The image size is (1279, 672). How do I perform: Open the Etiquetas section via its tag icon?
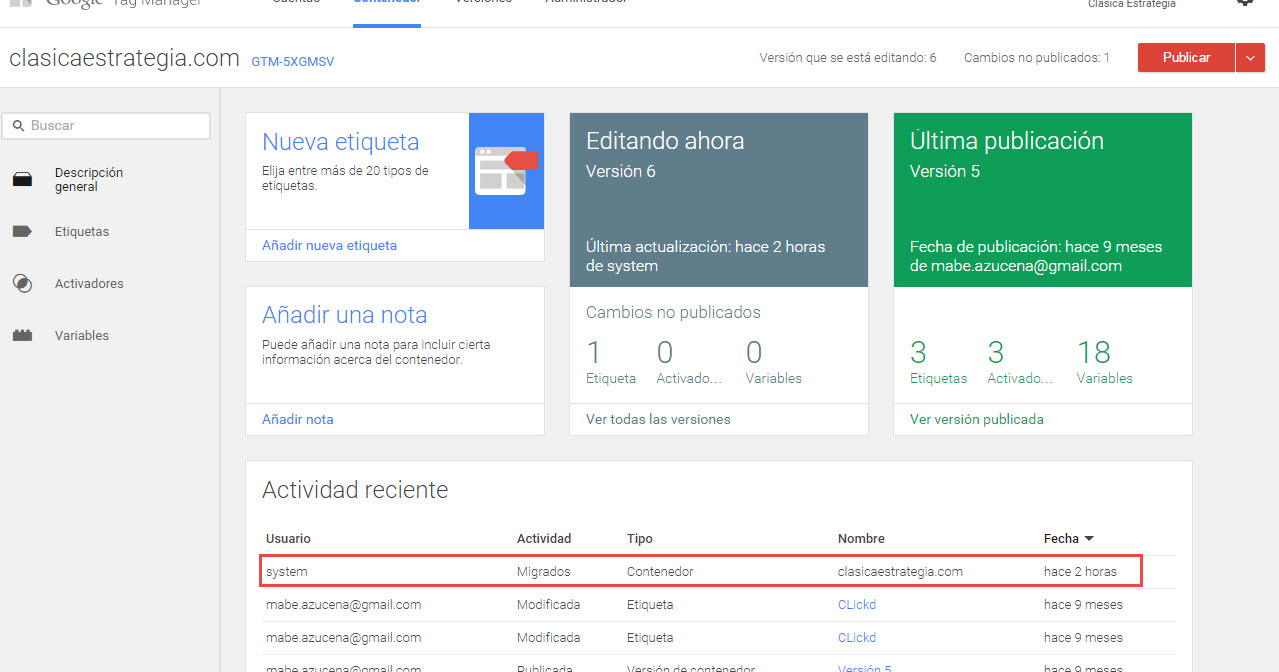coord(22,232)
